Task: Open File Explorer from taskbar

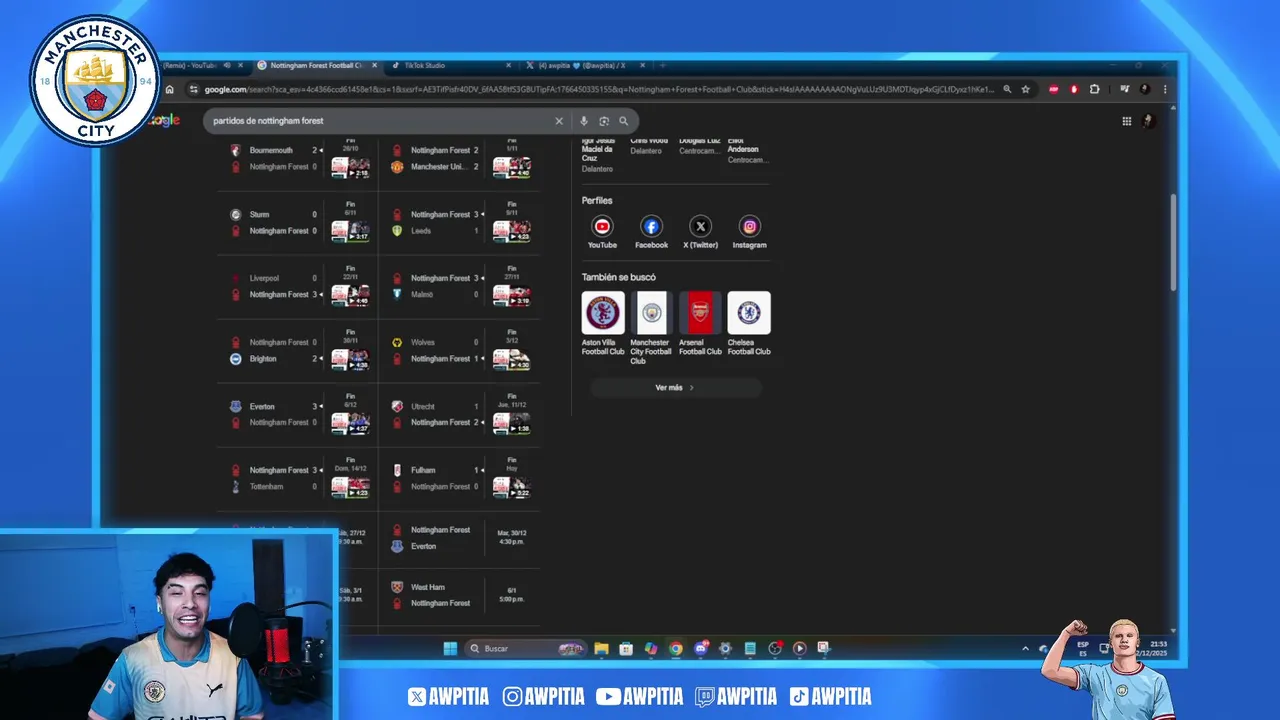Action: (601, 648)
